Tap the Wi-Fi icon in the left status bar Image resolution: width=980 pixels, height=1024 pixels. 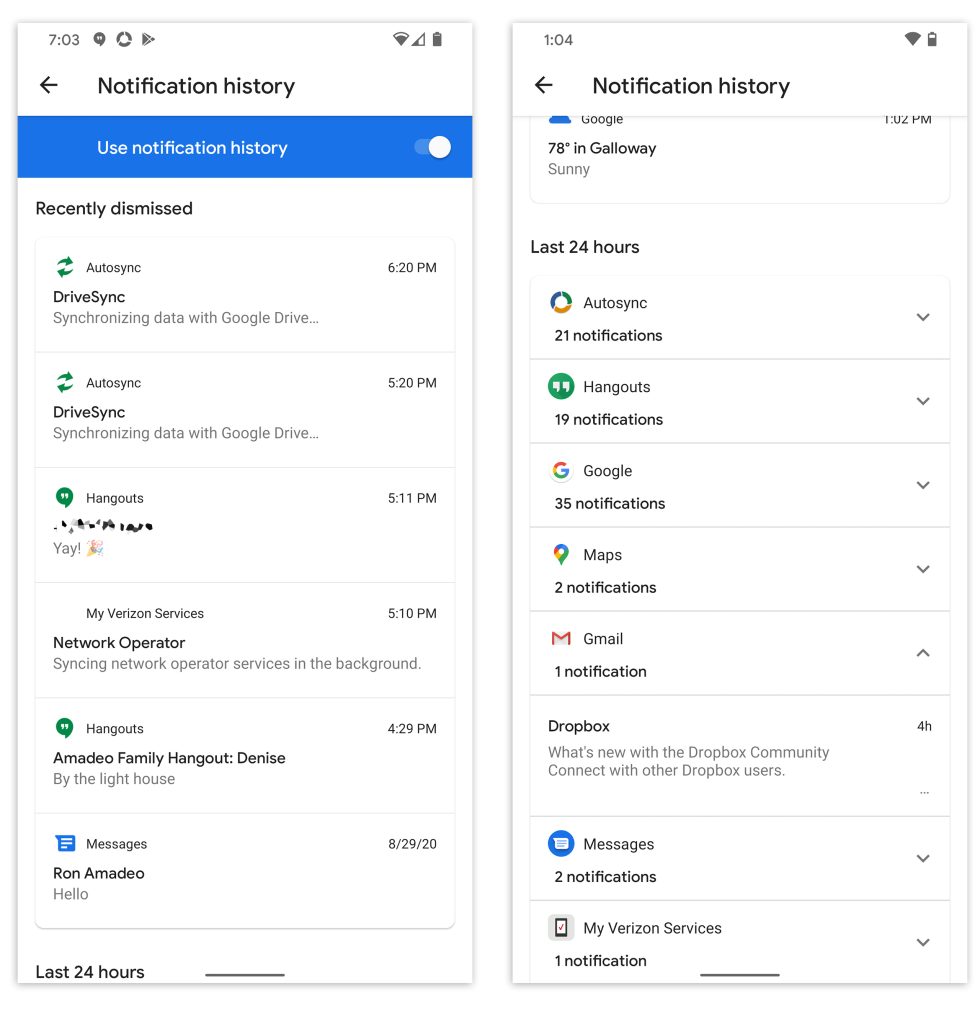400,39
